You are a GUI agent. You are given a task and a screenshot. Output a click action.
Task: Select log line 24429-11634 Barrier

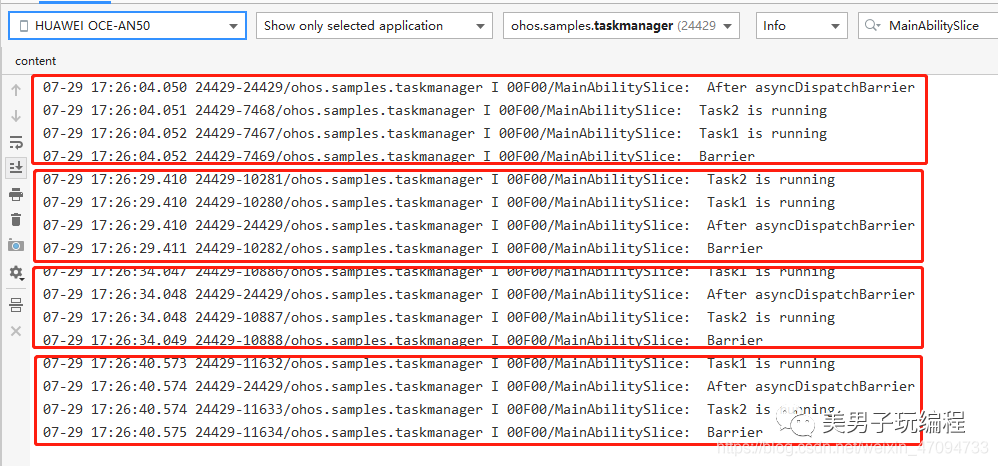point(402,432)
